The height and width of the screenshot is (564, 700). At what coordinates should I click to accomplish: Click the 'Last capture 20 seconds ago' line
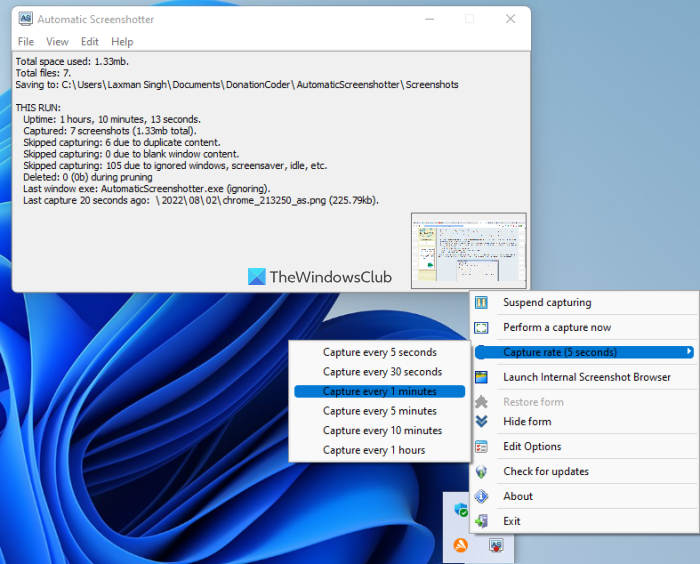[x=201, y=201]
